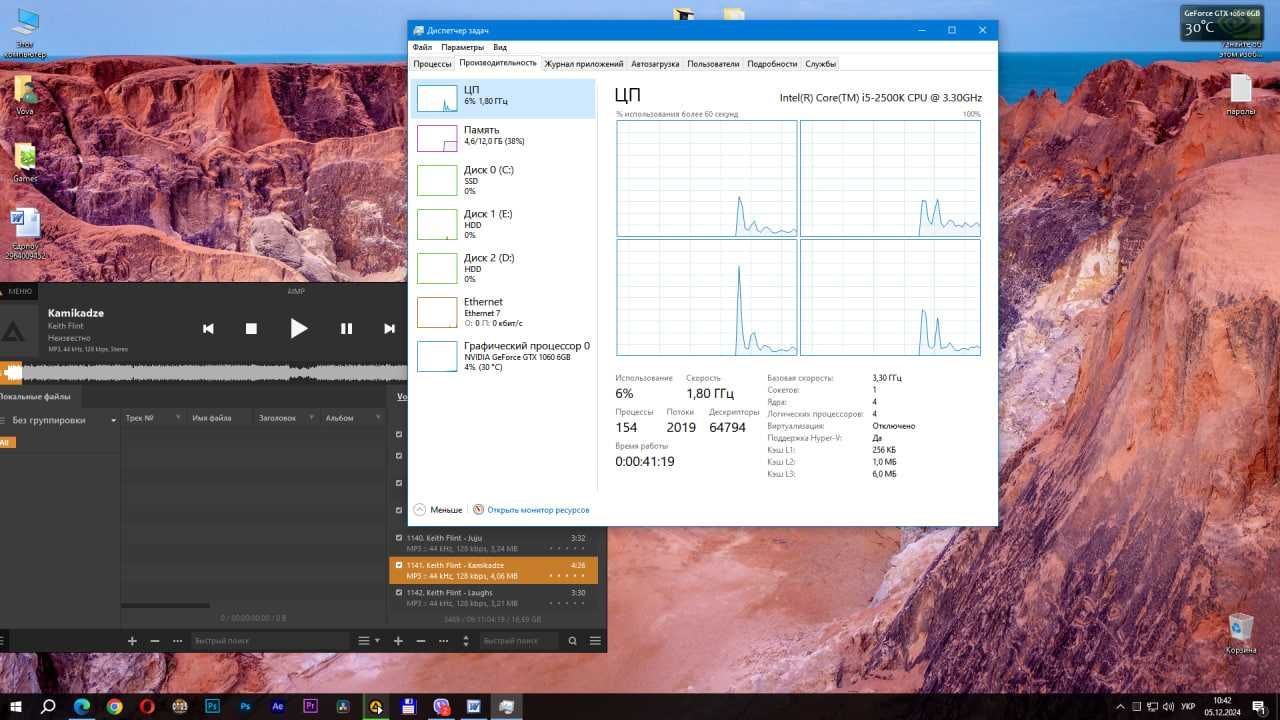
Task: Skip to next track in AIMP
Action: [x=389, y=328]
